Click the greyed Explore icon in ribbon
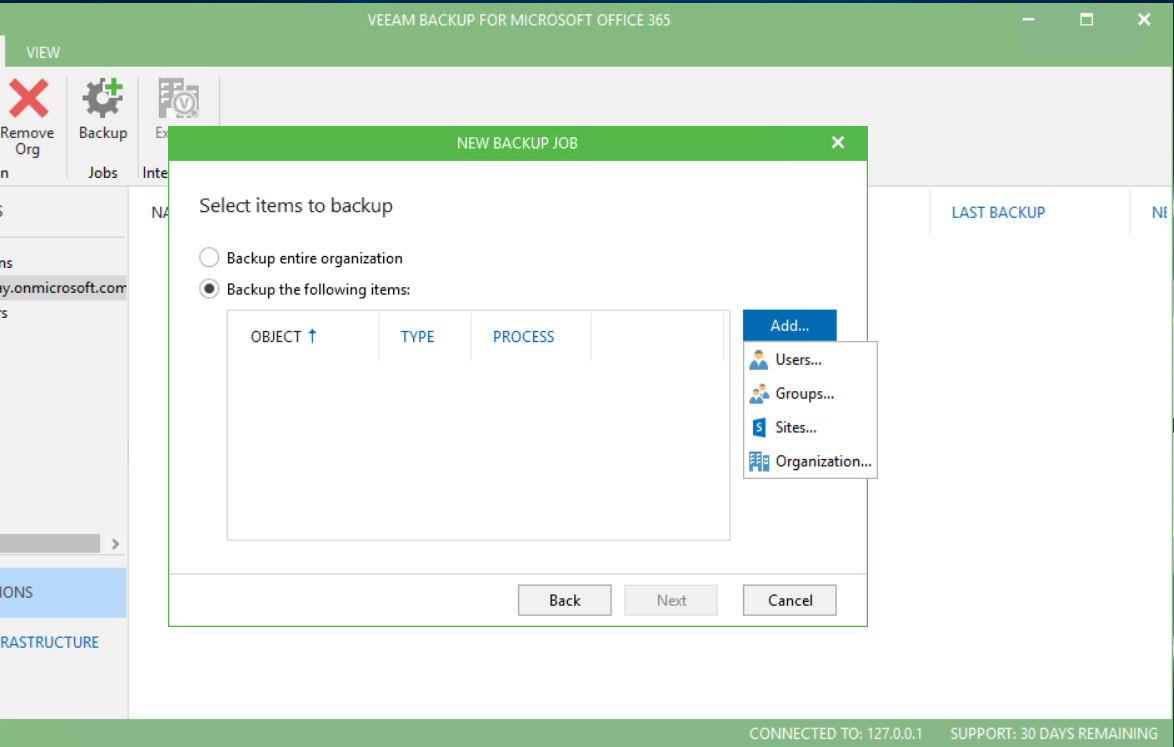The image size is (1174, 747). [x=178, y=98]
